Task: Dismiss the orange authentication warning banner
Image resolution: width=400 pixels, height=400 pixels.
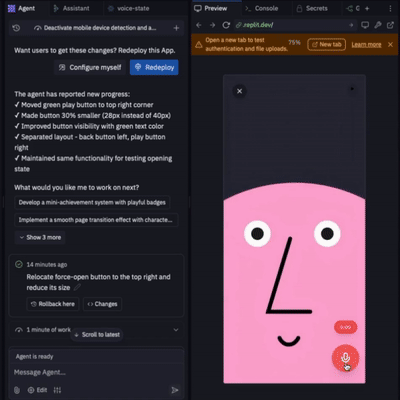Action: click(390, 44)
